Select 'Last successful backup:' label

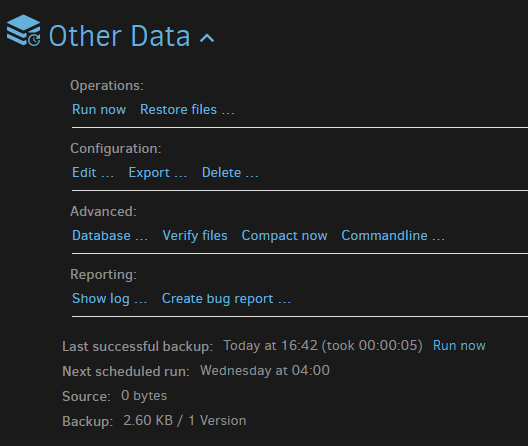pyautogui.click(x=138, y=346)
